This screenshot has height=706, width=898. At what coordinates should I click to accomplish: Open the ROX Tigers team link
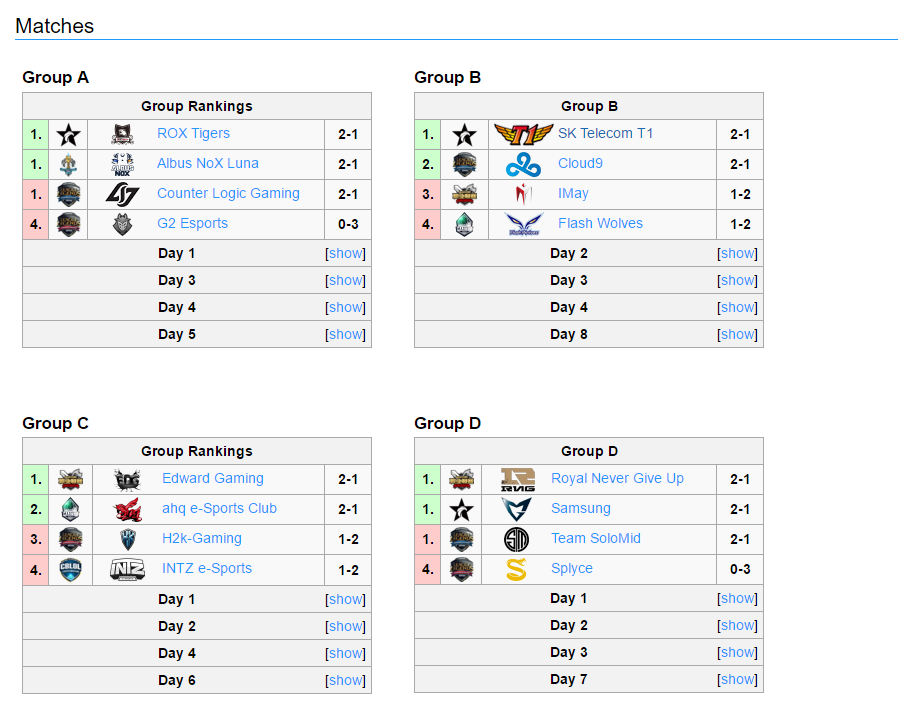pos(194,133)
